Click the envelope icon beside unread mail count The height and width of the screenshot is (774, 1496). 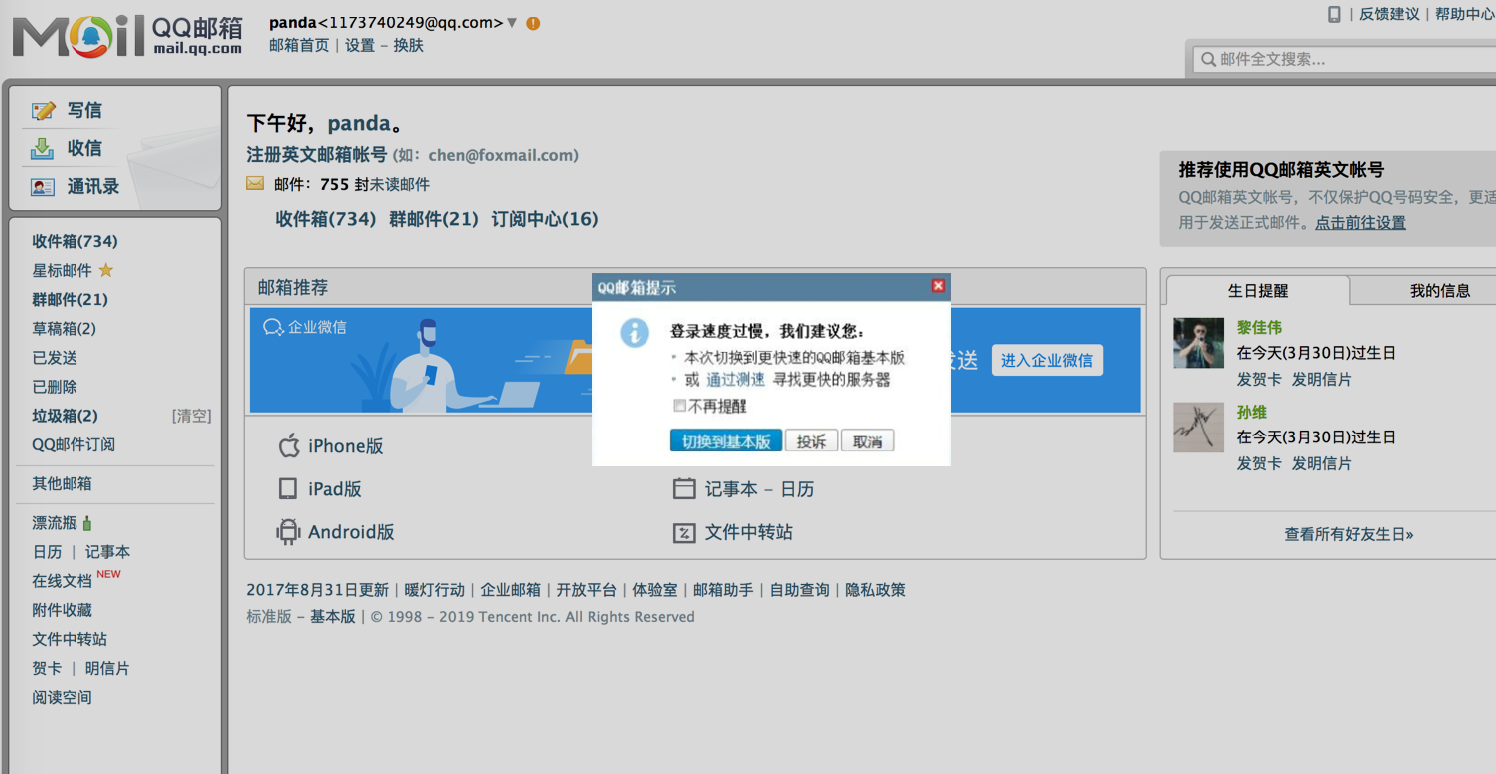click(255, 183)
